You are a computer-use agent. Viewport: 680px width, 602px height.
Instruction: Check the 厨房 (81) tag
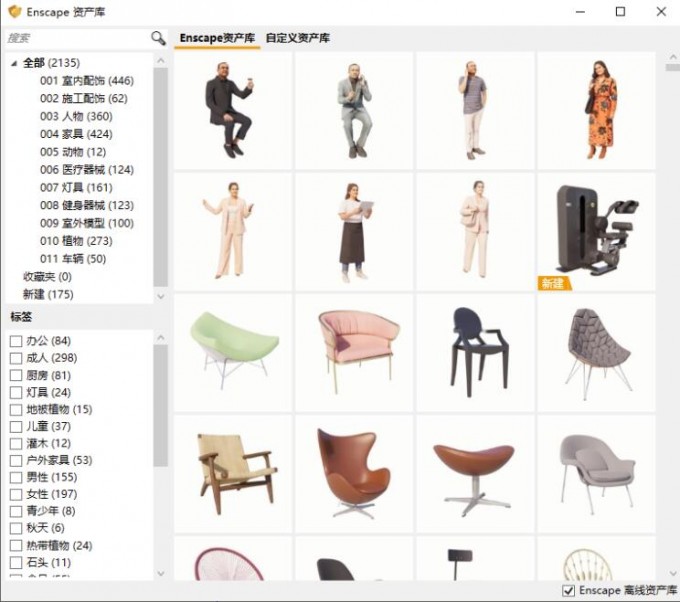point(16,376)
